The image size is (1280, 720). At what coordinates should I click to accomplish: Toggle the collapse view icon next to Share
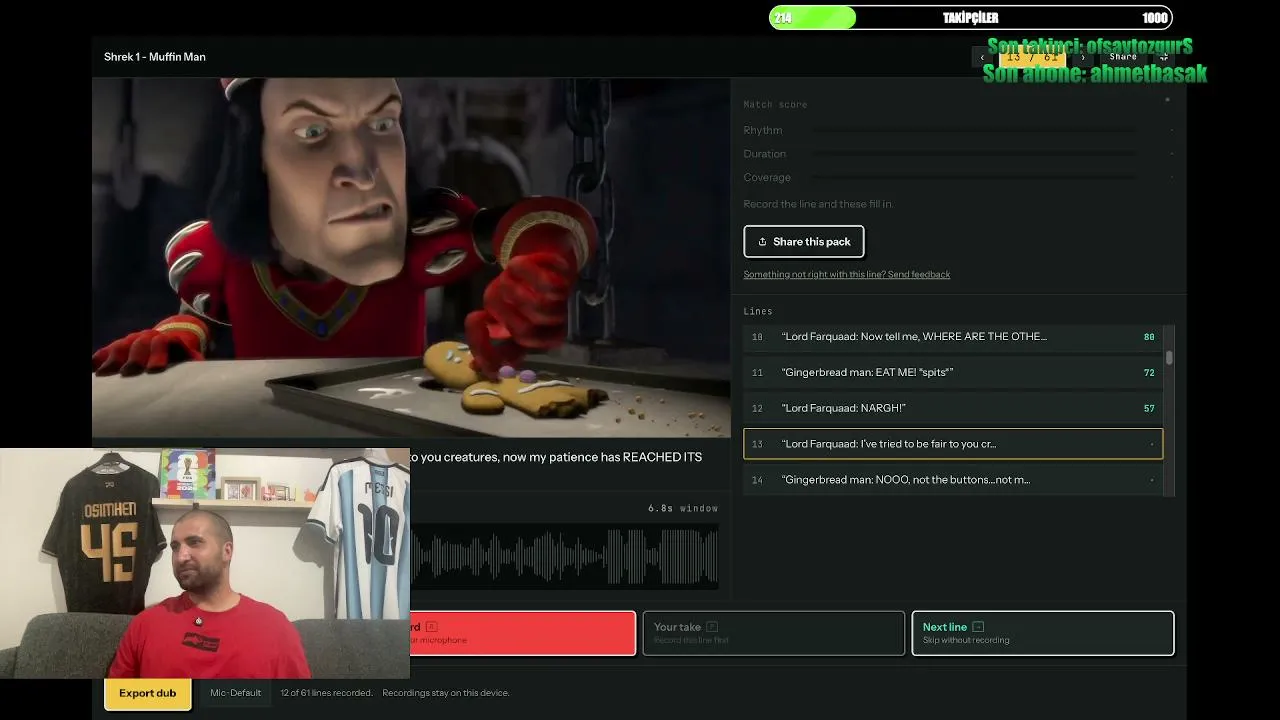(x=1163, y=57)
